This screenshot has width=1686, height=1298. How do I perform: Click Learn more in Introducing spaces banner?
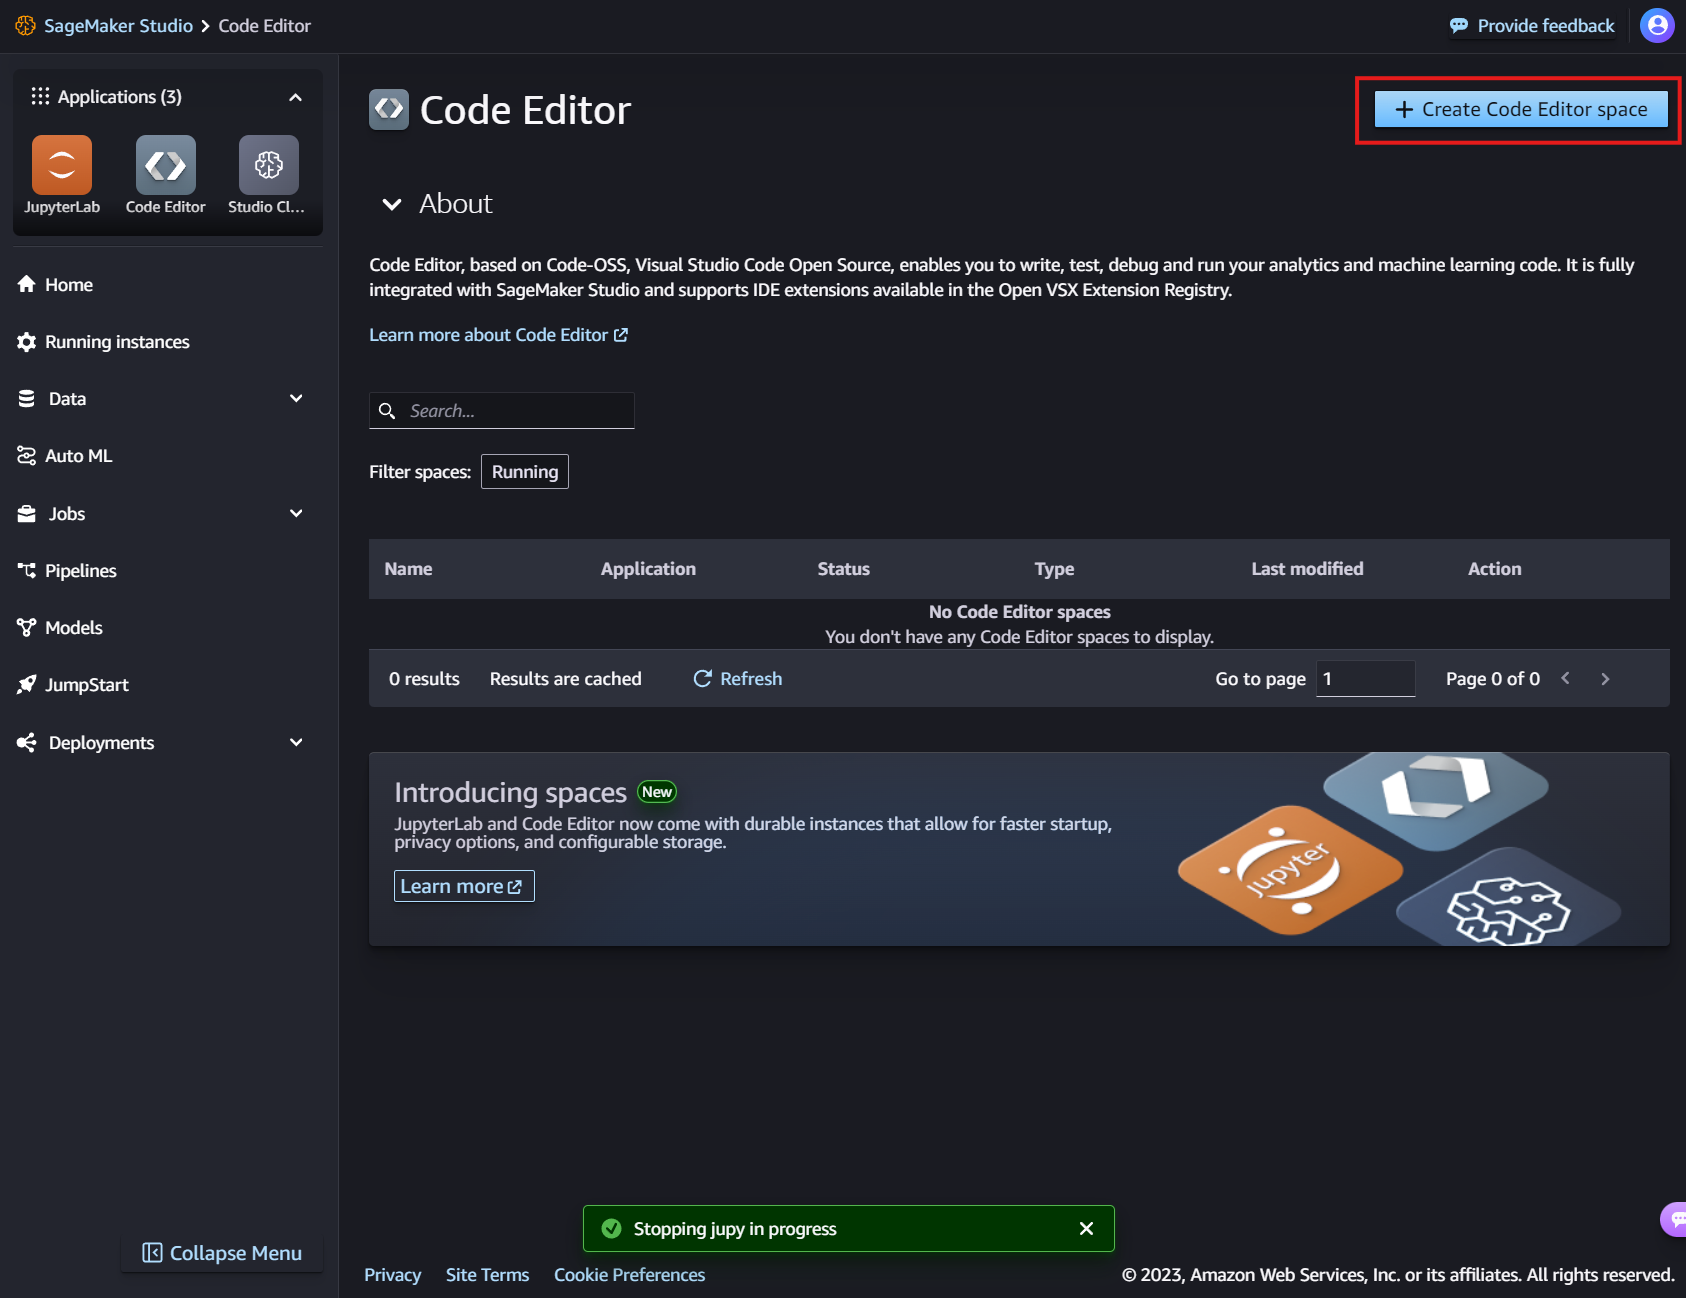[x=464, y=886]
